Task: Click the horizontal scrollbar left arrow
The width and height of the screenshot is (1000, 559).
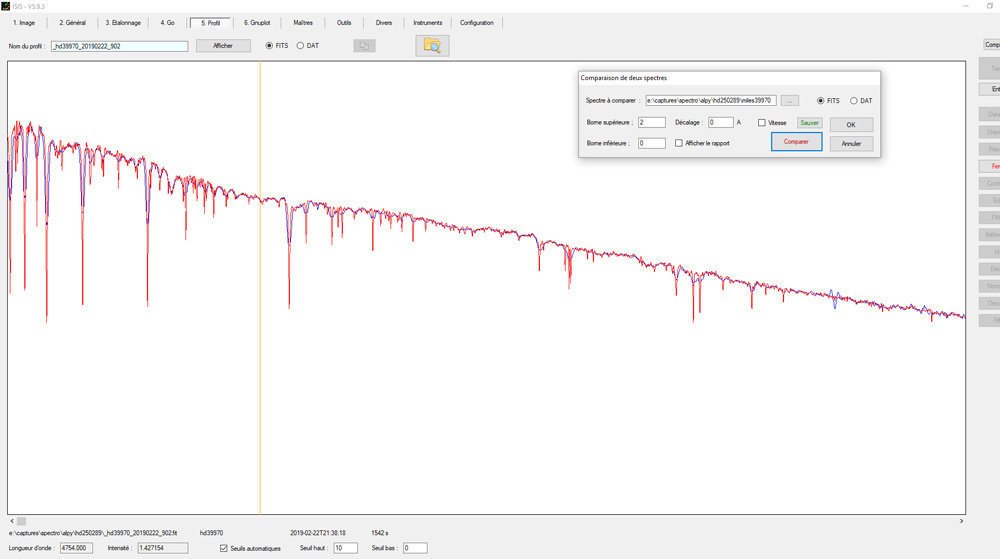Action: (11, 521)
